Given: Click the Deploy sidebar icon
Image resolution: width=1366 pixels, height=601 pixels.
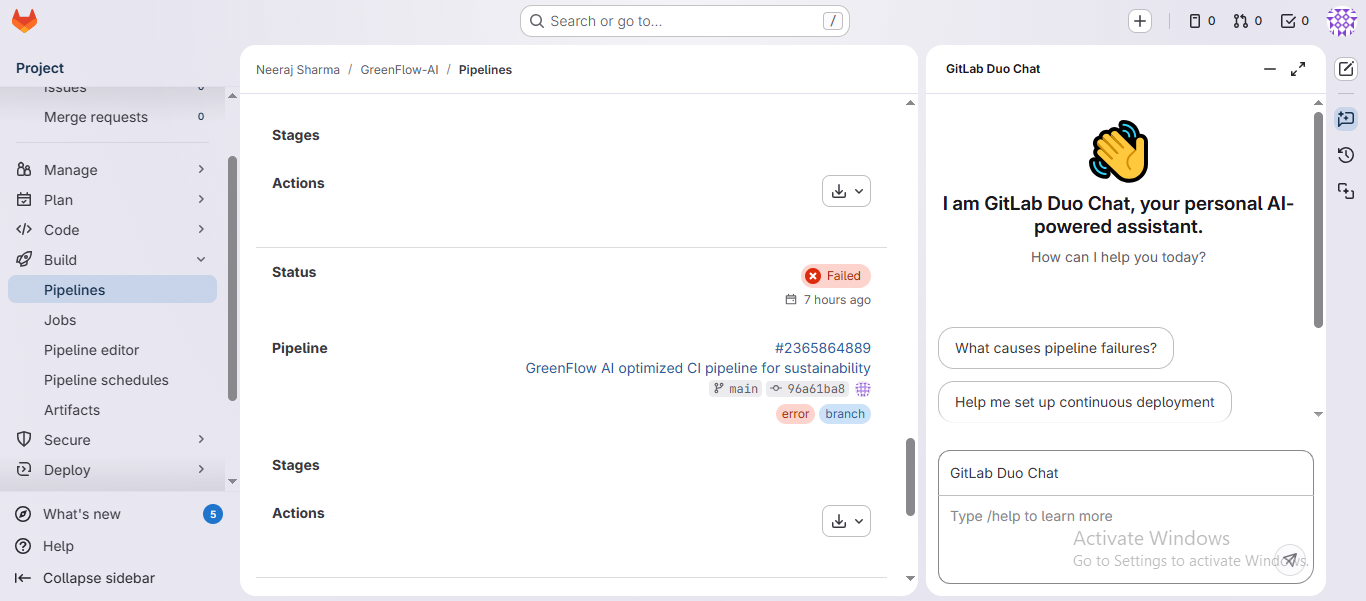Looking at the screenshot, I should pos(24,470).
